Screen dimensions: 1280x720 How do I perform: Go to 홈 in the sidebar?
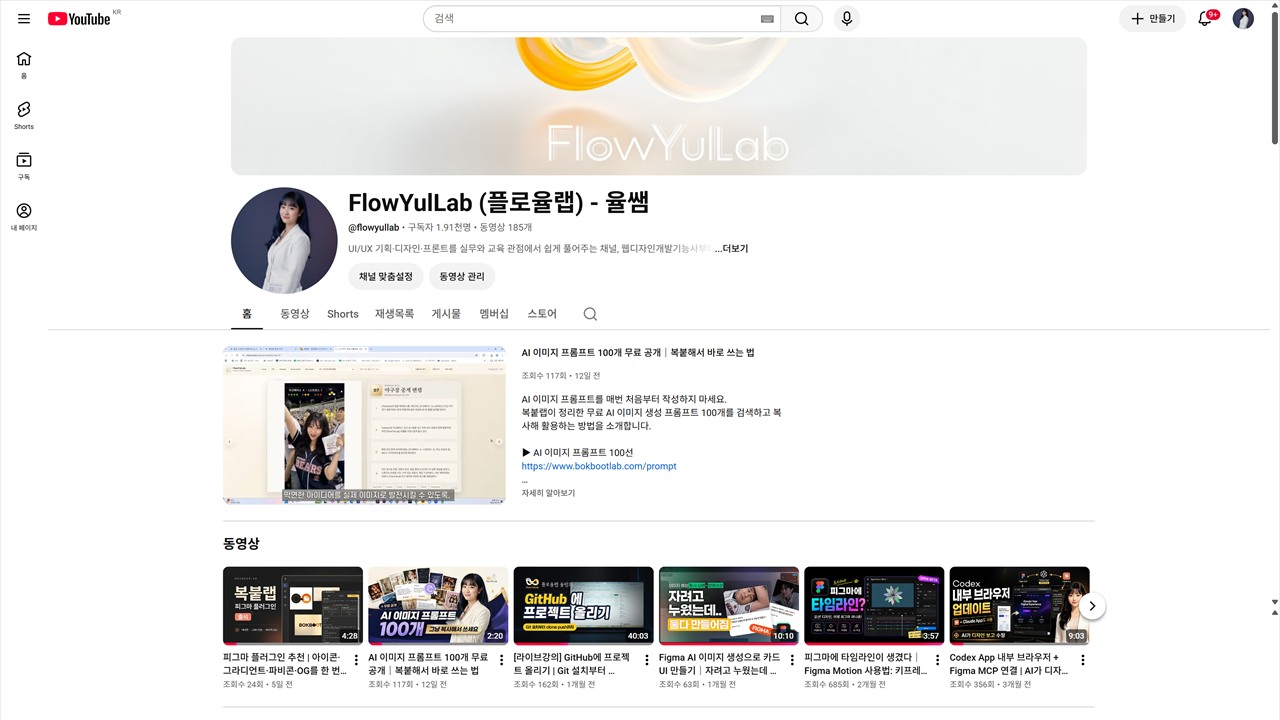[24, 65]
